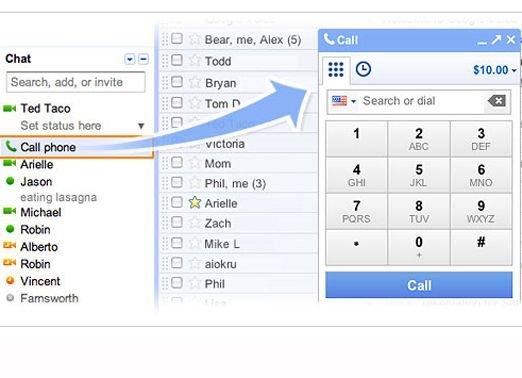This screenshot has width=522, height=378.
Task: Pop out the Call window arrow icon
Action: coord(496,40)
